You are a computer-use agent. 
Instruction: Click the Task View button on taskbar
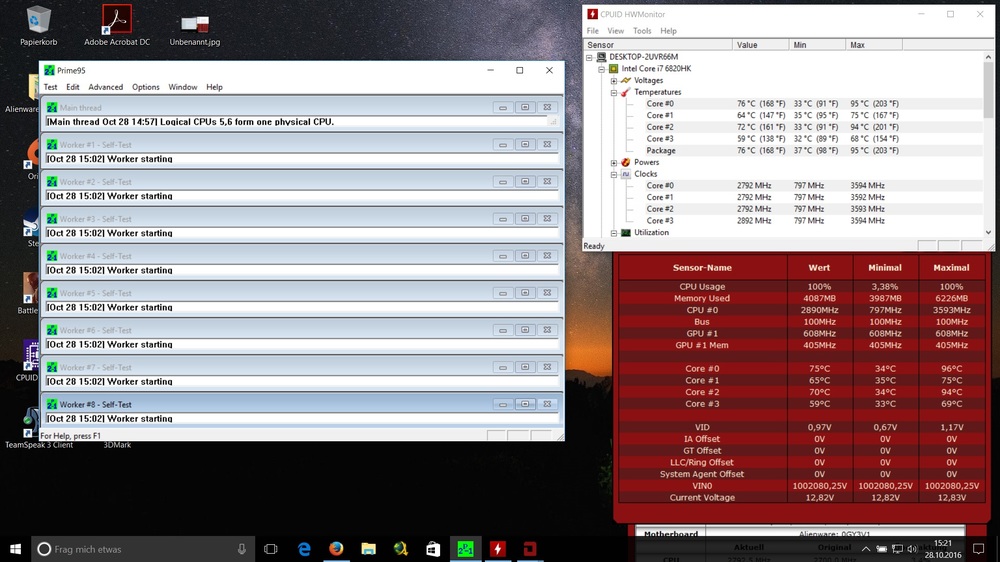(271, 549)
